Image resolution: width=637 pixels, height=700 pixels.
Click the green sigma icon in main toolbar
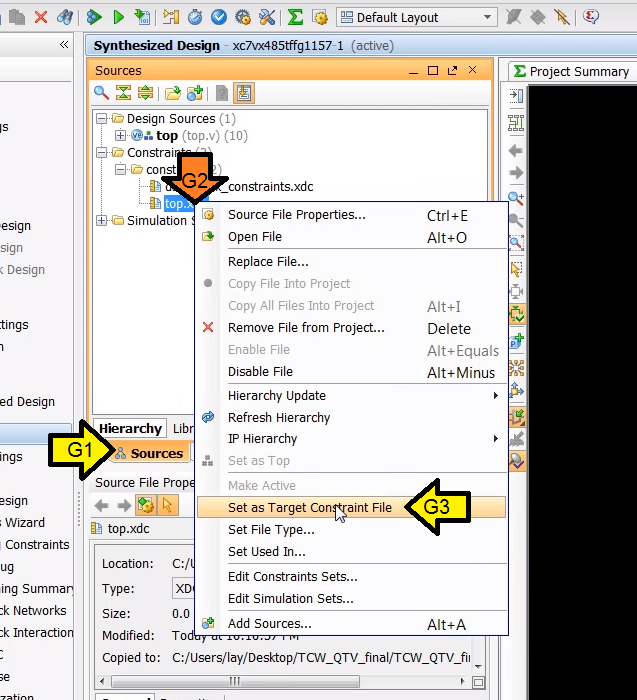click(295, 17)
